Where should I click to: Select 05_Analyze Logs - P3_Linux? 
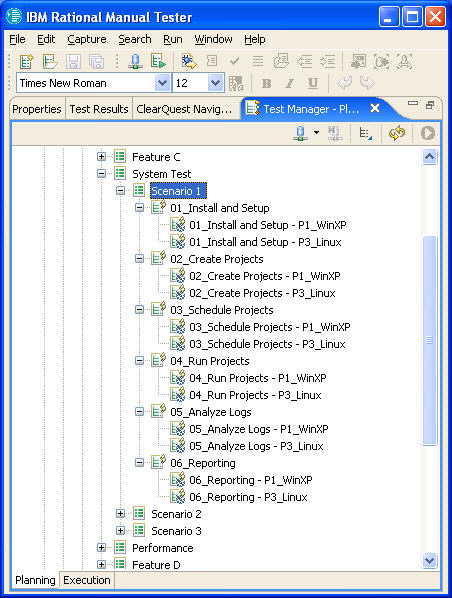tap(256, 446)
